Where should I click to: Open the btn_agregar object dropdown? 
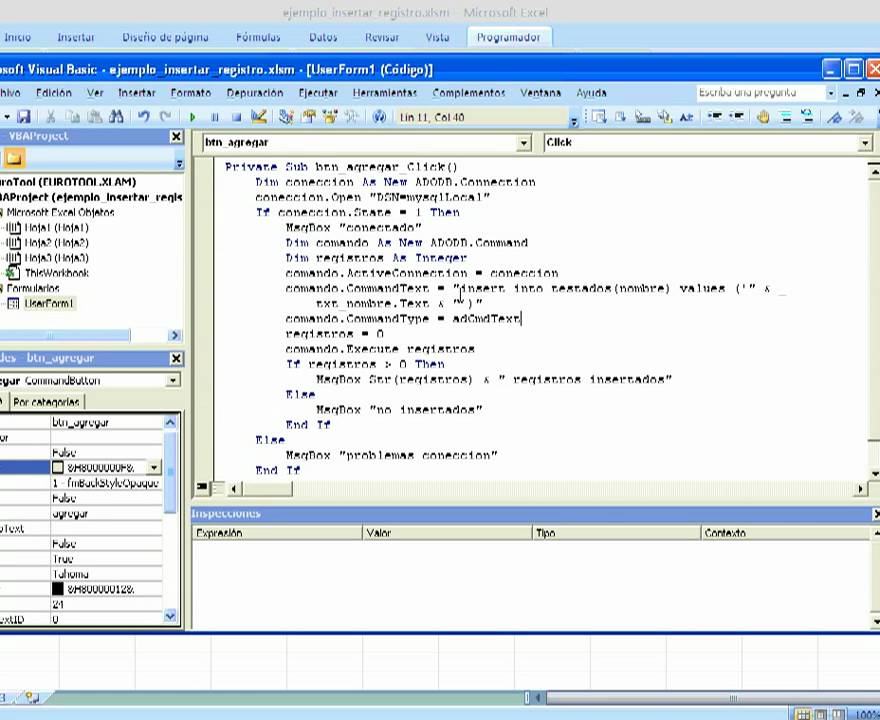523,143
